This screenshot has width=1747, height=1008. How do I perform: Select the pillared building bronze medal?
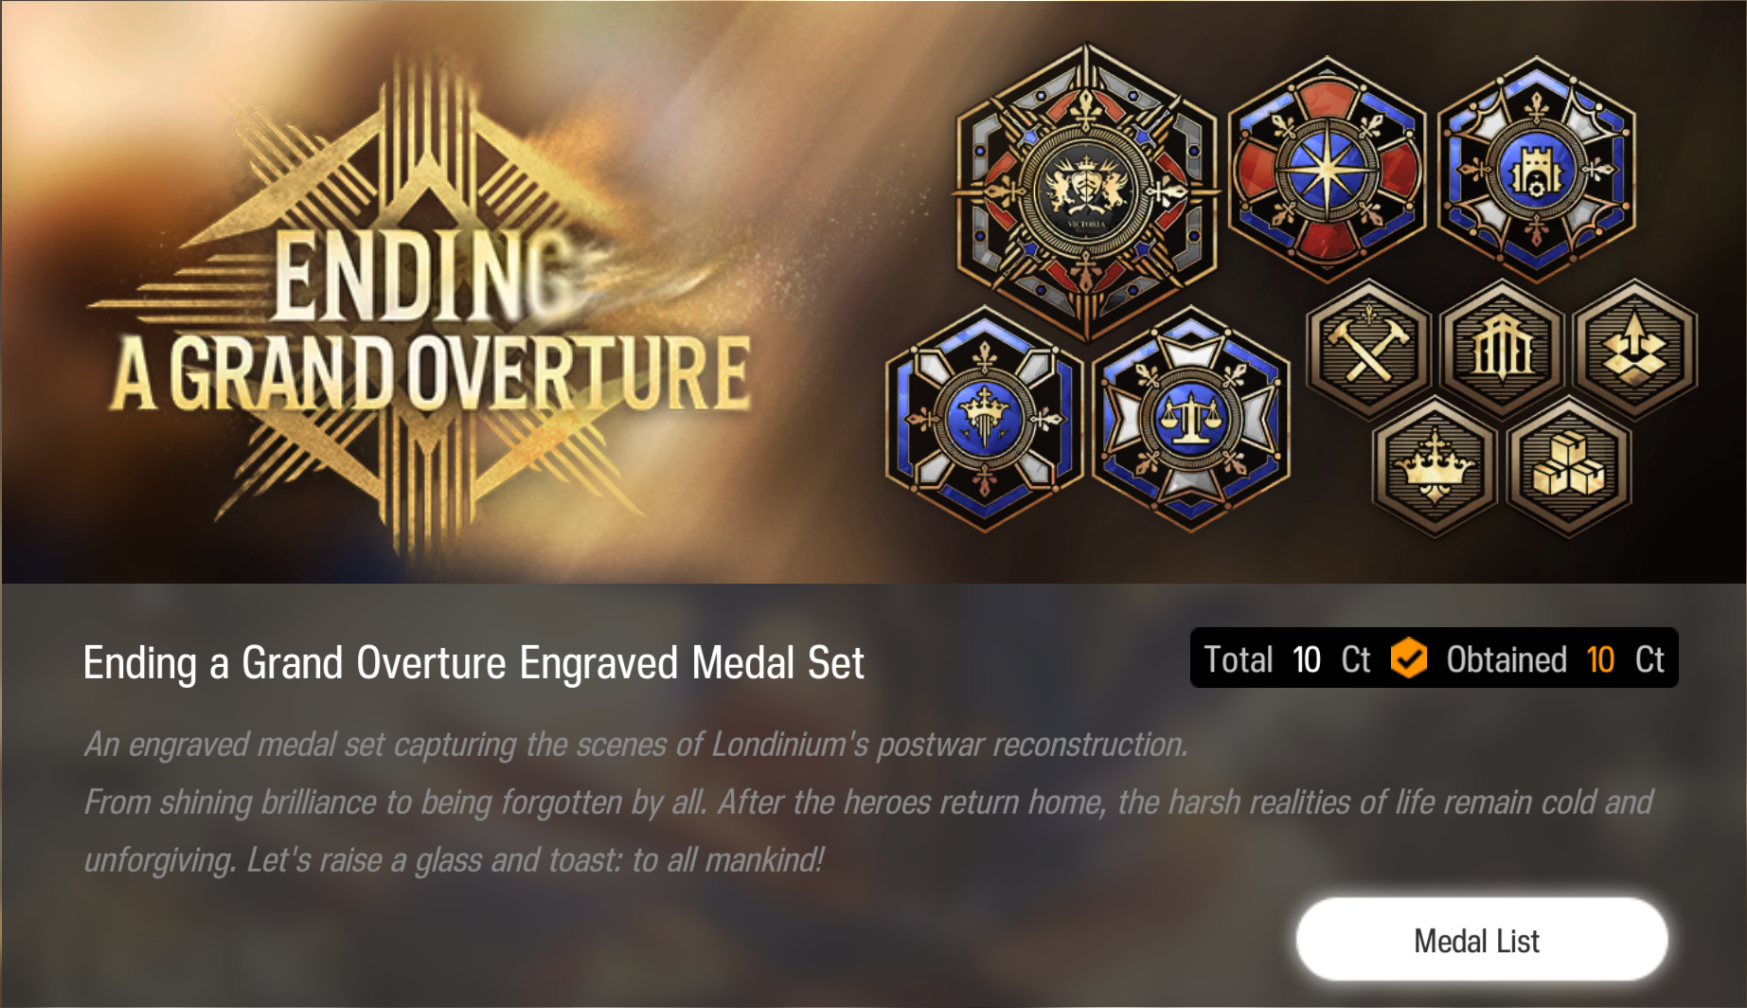tap(1501, 349)
